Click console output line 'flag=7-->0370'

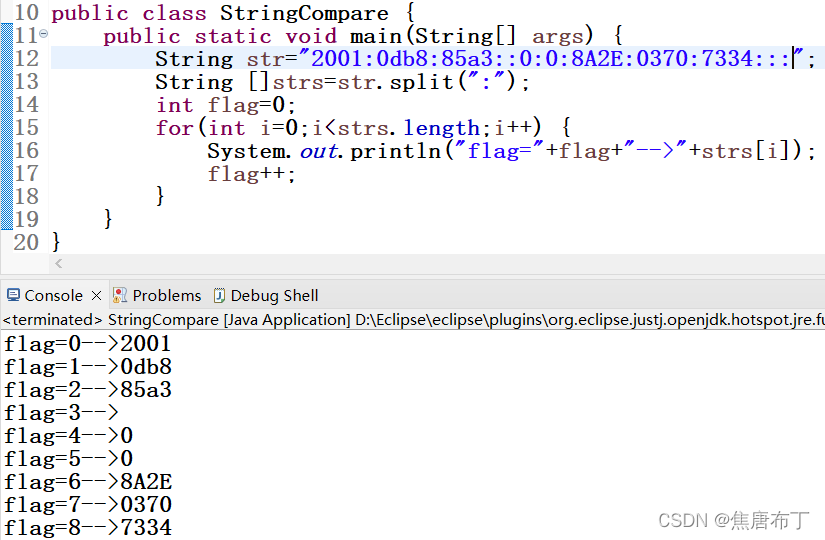(x=87, y=505)
